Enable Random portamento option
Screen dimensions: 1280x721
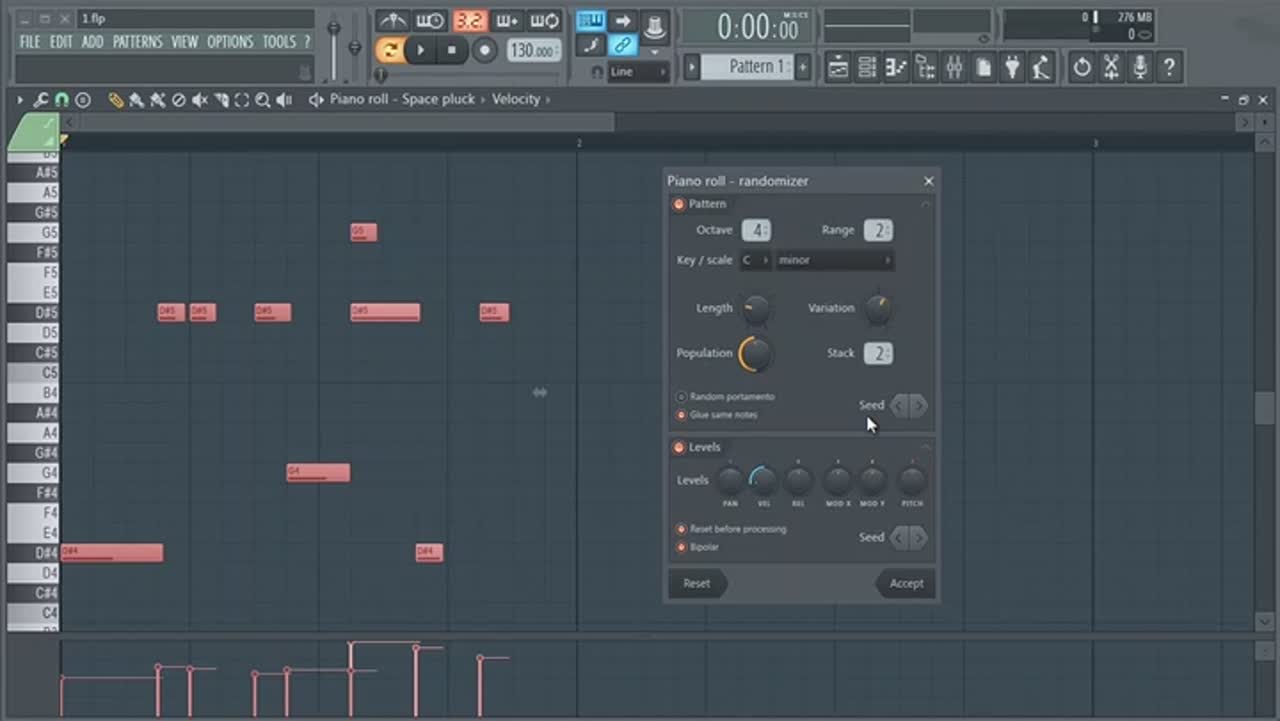pos(682,397)
